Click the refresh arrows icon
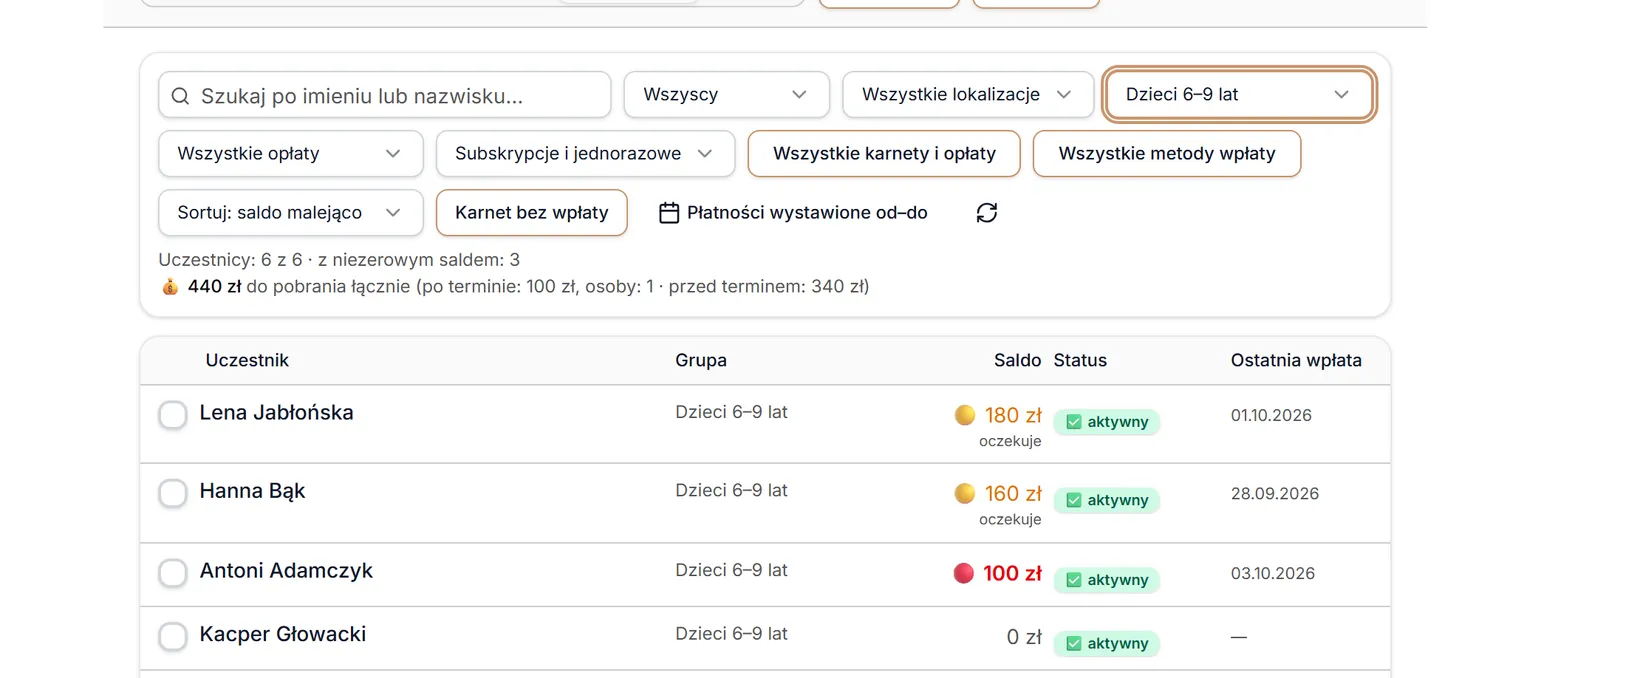The height and width of the screenshot is (678, 1640). coord(987,213)
